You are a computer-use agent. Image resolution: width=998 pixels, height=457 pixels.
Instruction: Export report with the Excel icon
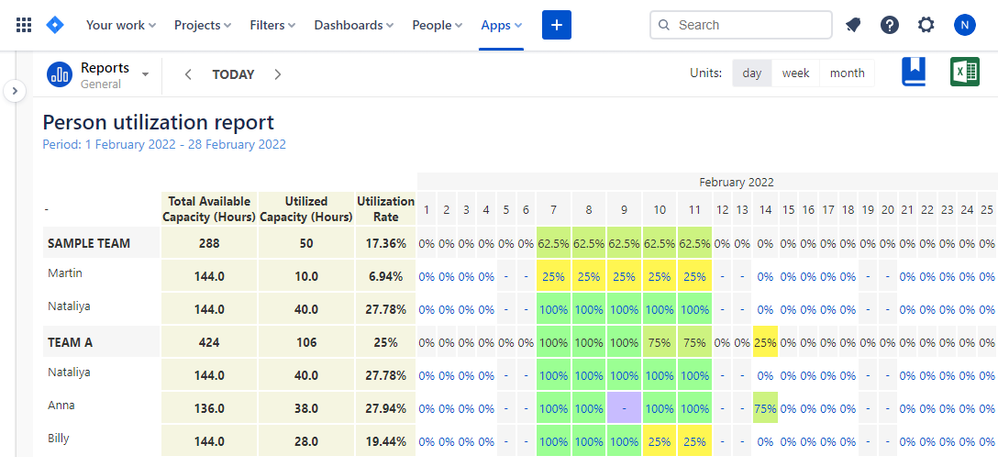pos(964,72)
